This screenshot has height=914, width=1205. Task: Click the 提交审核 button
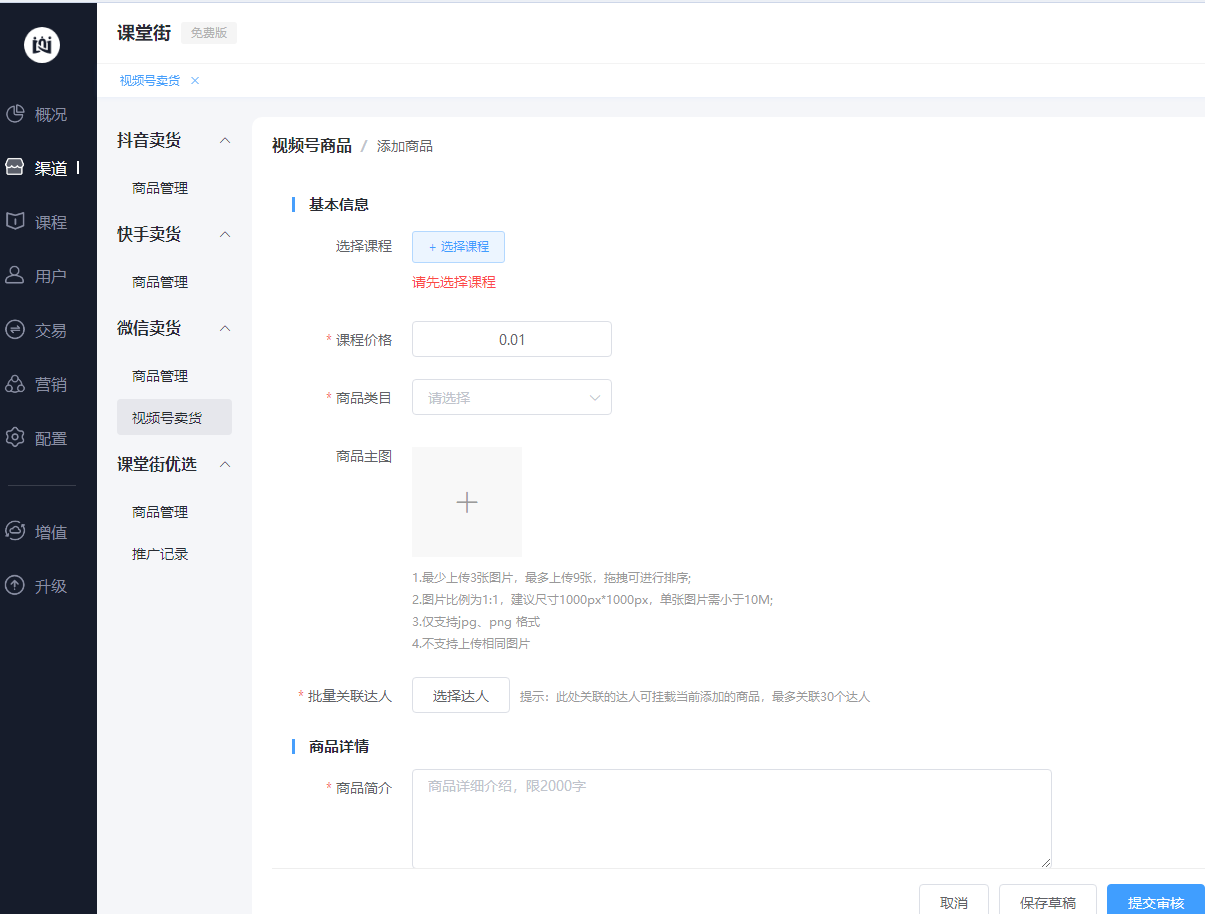tap(1156, 901)
